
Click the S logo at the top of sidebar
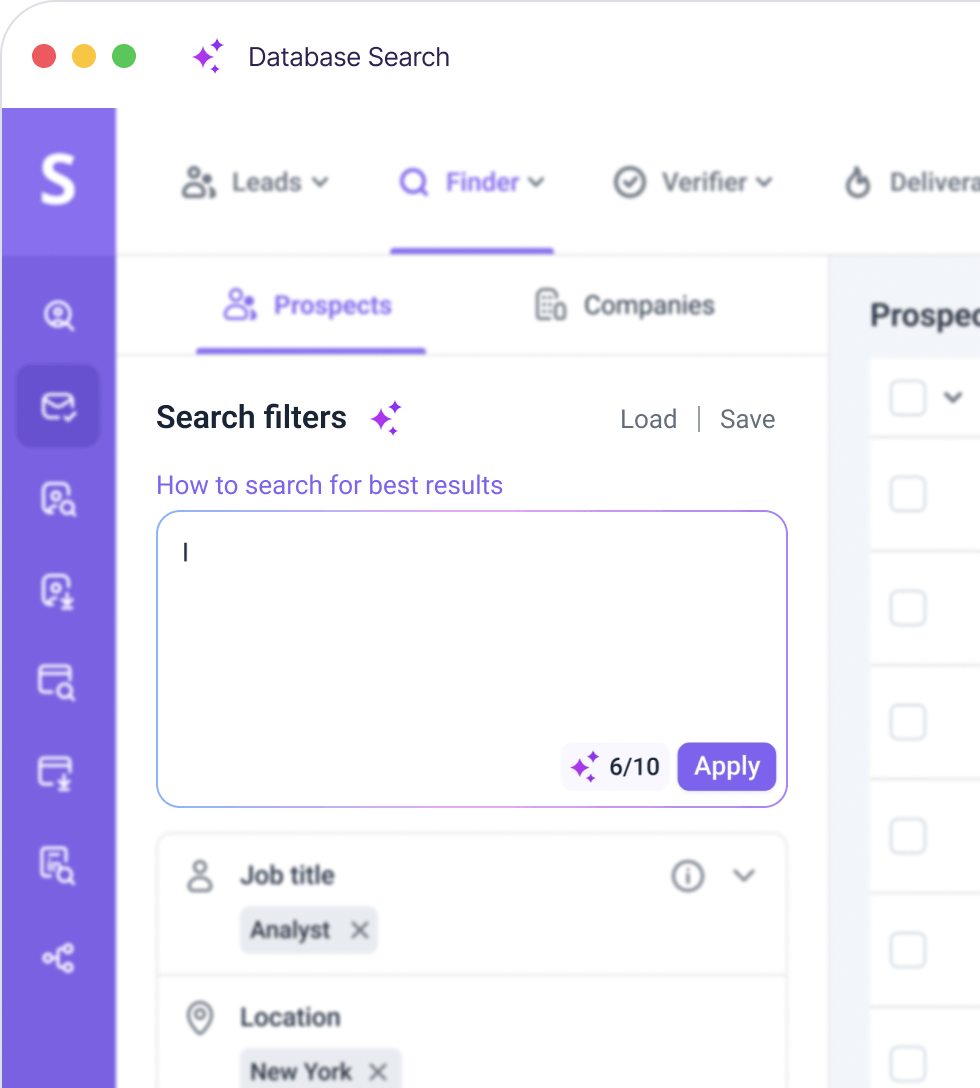58,180
